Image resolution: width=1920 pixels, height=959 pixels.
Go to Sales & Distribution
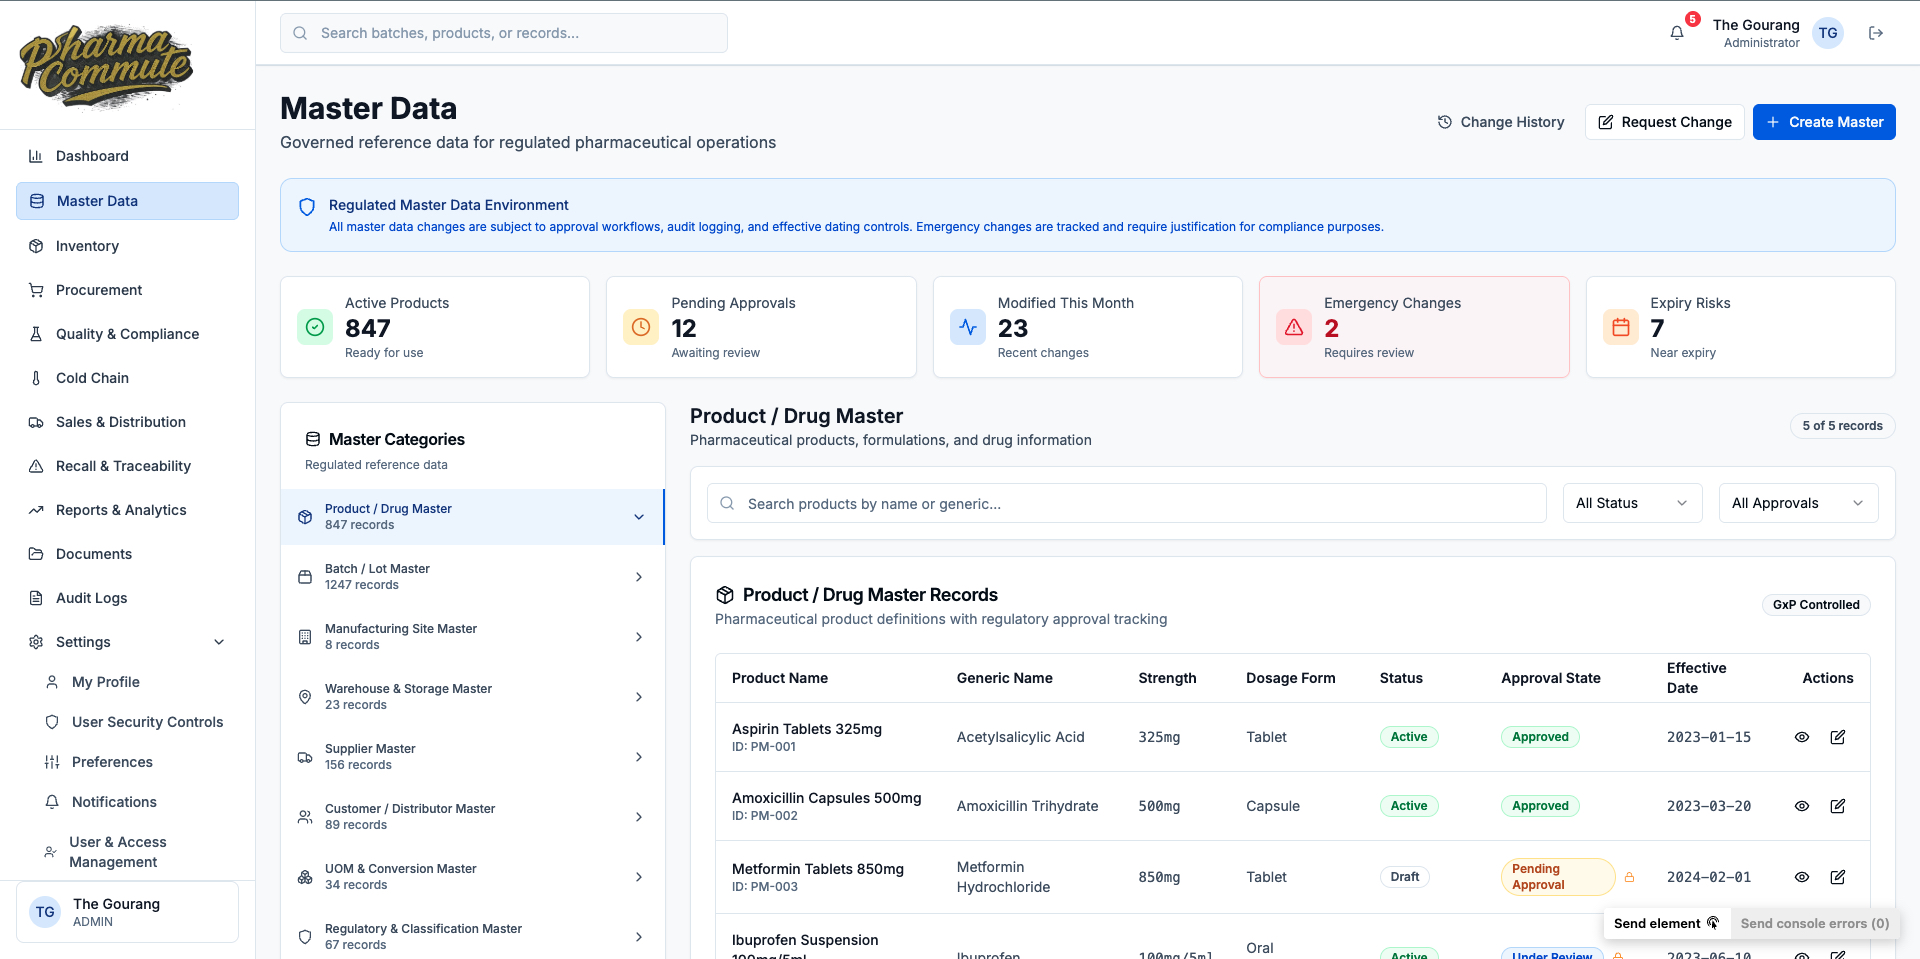(x=127, y=422)
